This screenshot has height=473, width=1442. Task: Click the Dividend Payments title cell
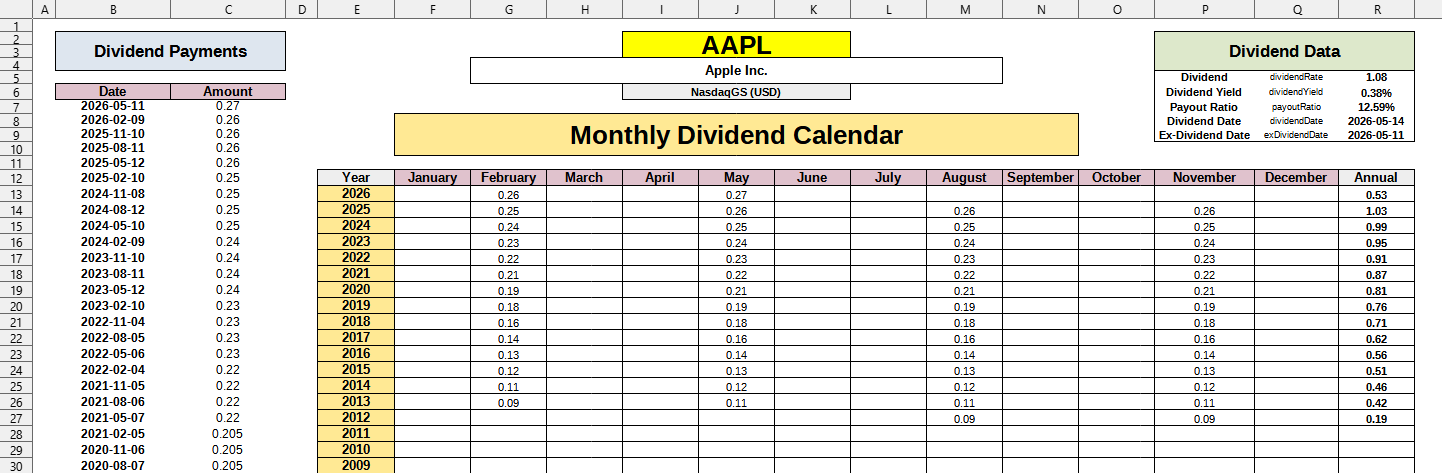(170, 51)
